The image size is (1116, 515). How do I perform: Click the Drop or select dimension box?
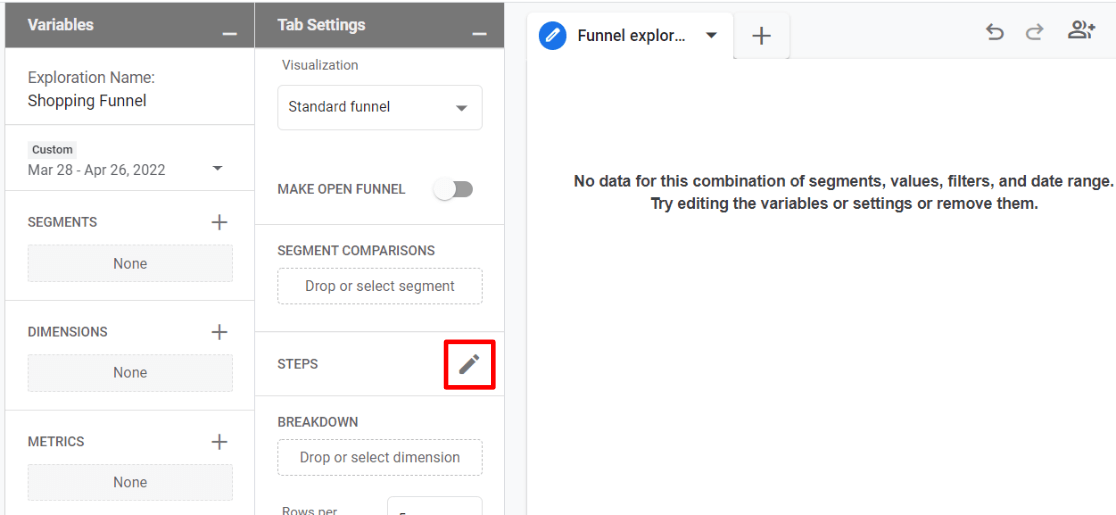380,457
